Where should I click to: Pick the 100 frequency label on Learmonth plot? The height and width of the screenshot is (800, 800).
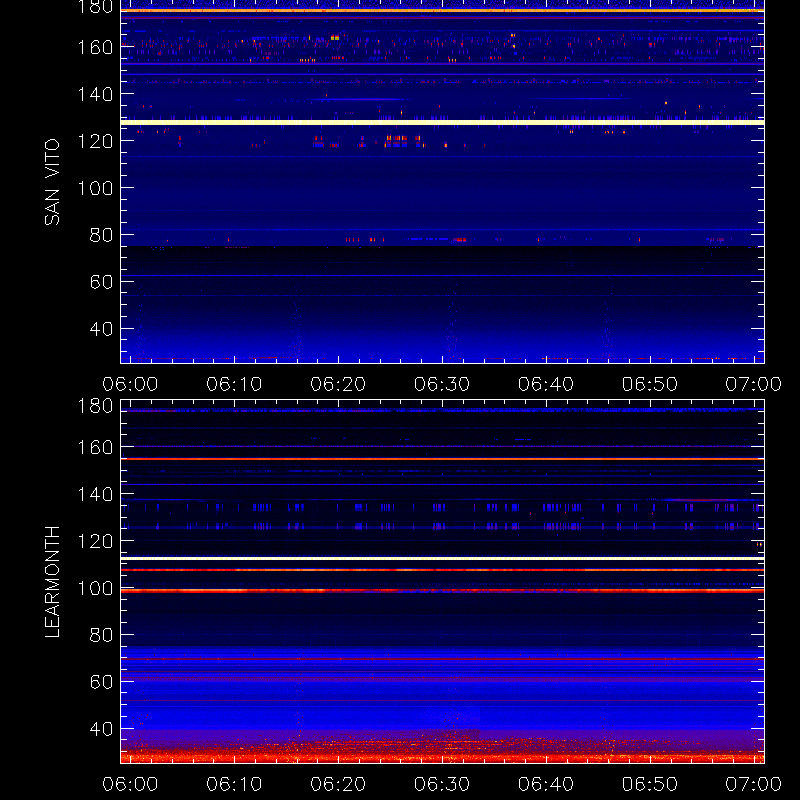pyautogui.click(x=95, y=588)
